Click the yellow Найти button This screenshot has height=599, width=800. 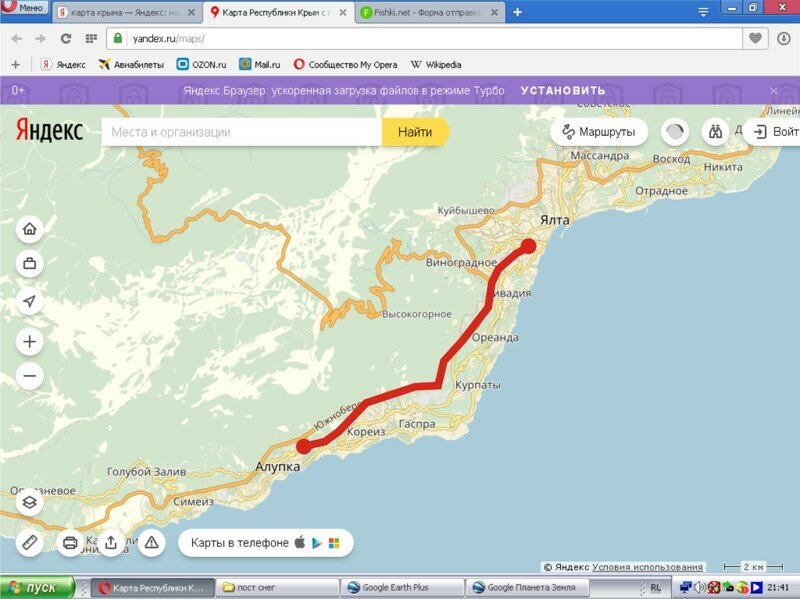(415, 132)
